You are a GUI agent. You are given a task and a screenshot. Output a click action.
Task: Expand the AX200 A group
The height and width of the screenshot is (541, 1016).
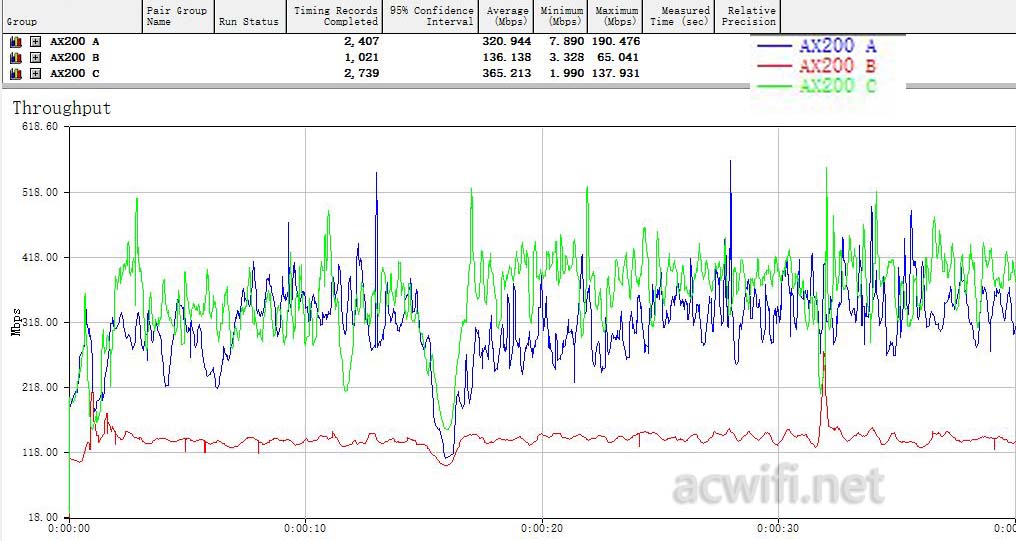pyautogui.click(x=36, y=41)
